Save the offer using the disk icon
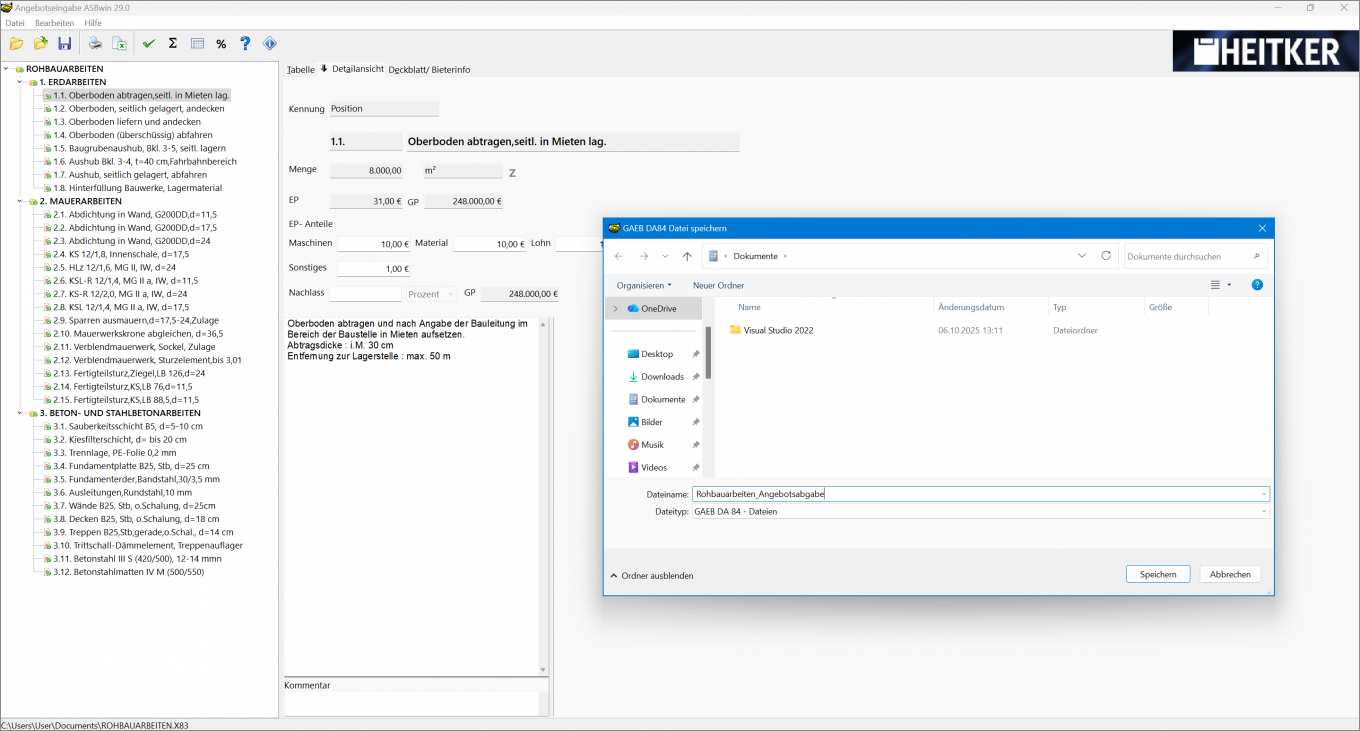 point(65,43)
